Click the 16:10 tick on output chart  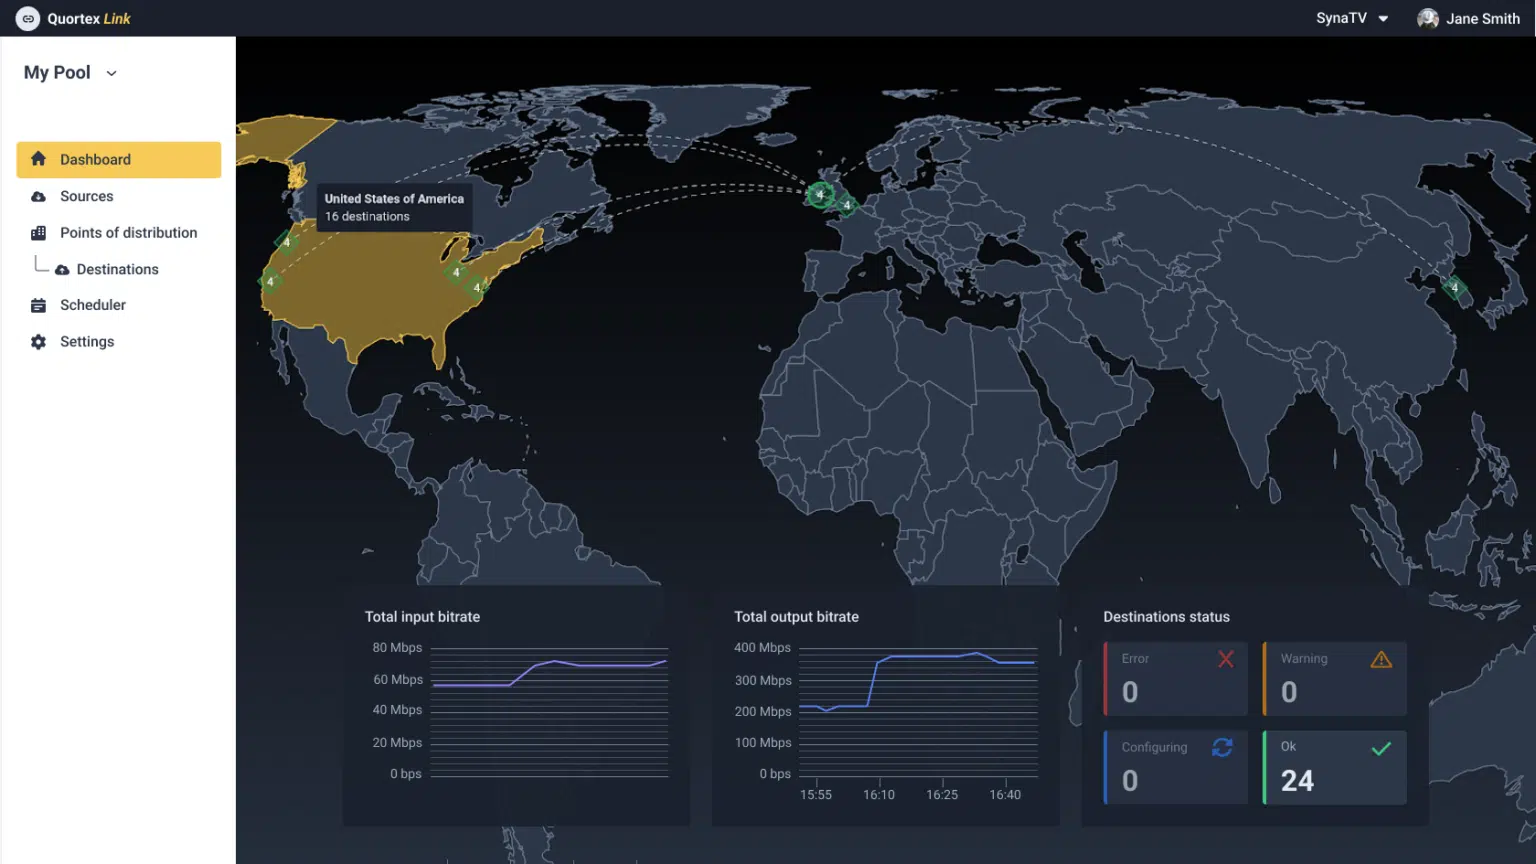pyautogui.click(x=879, y=794)
